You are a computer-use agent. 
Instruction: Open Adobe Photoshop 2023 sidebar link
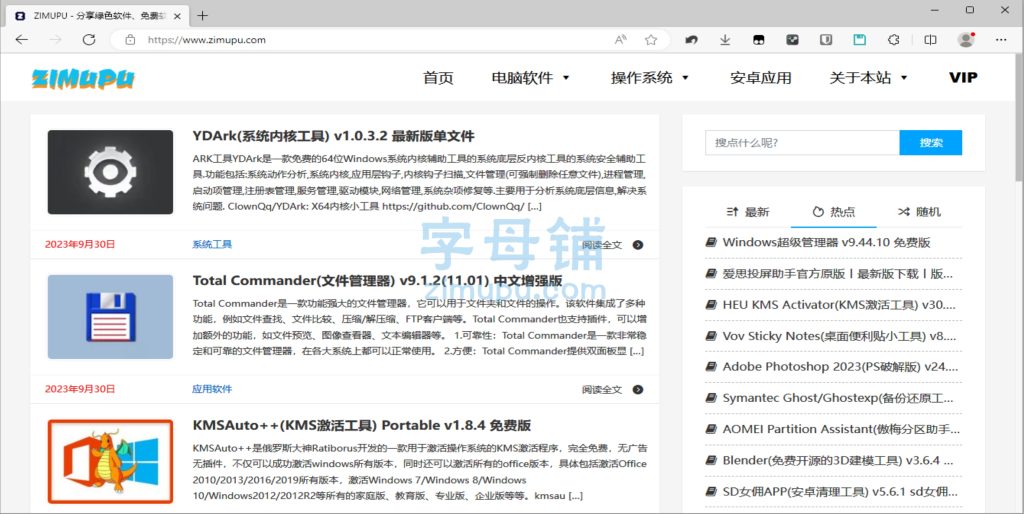pos(840,367)
